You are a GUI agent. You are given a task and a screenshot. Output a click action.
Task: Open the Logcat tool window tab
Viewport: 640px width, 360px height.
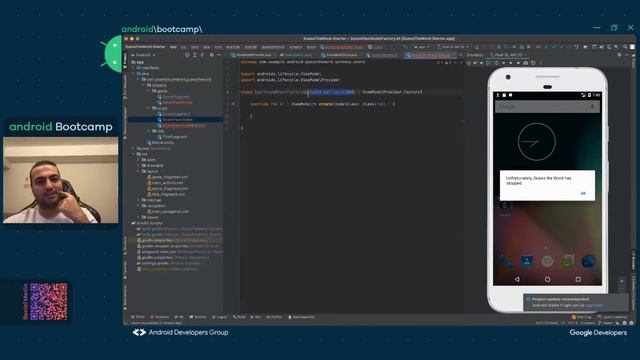click(220, 317)
